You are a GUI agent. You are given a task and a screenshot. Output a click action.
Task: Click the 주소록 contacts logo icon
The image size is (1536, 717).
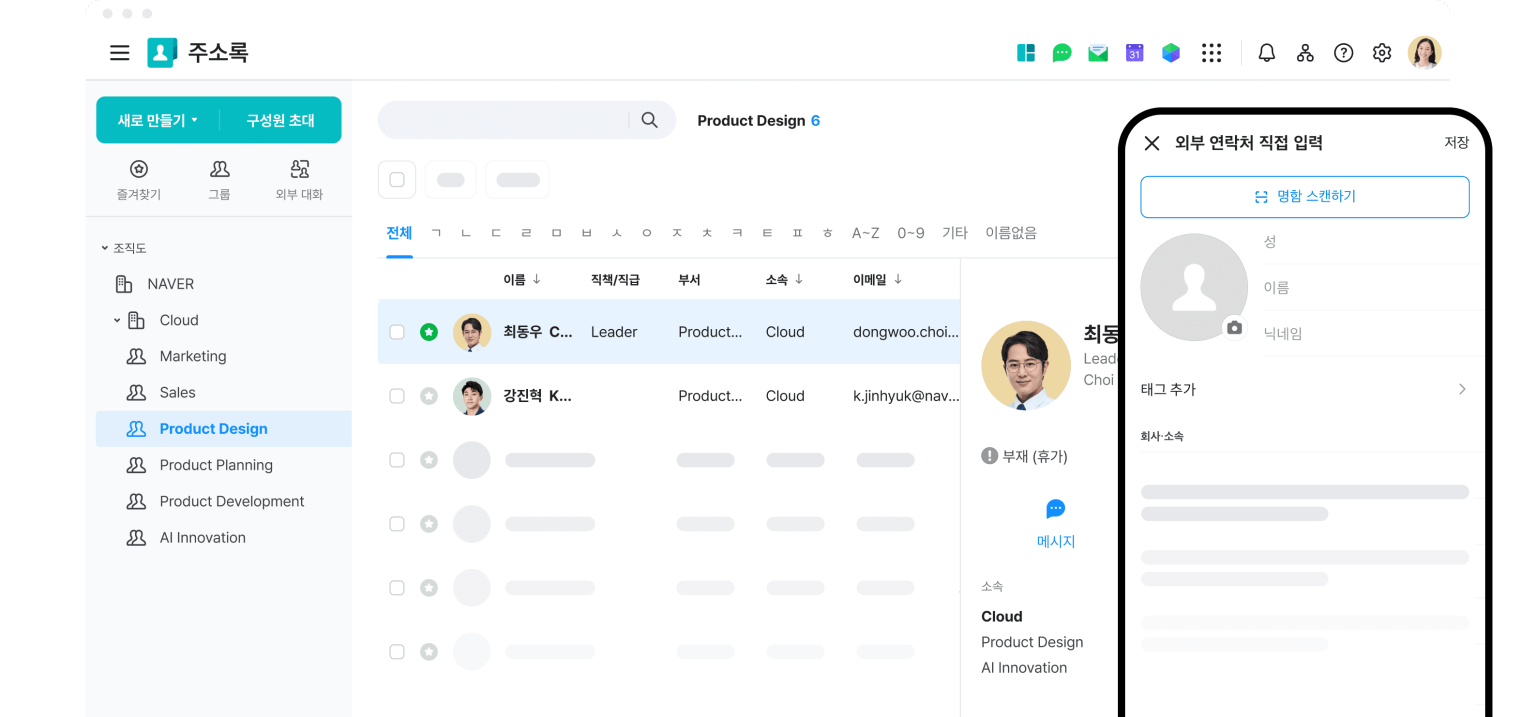coord(162,53)
